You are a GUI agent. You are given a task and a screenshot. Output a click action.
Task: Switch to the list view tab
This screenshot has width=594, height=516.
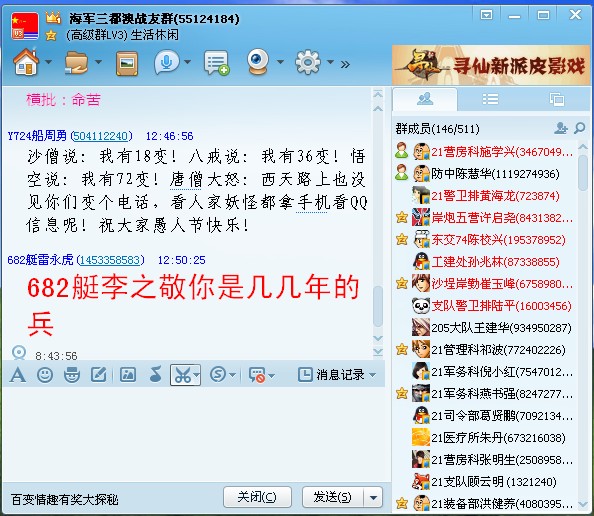[490, 99]
